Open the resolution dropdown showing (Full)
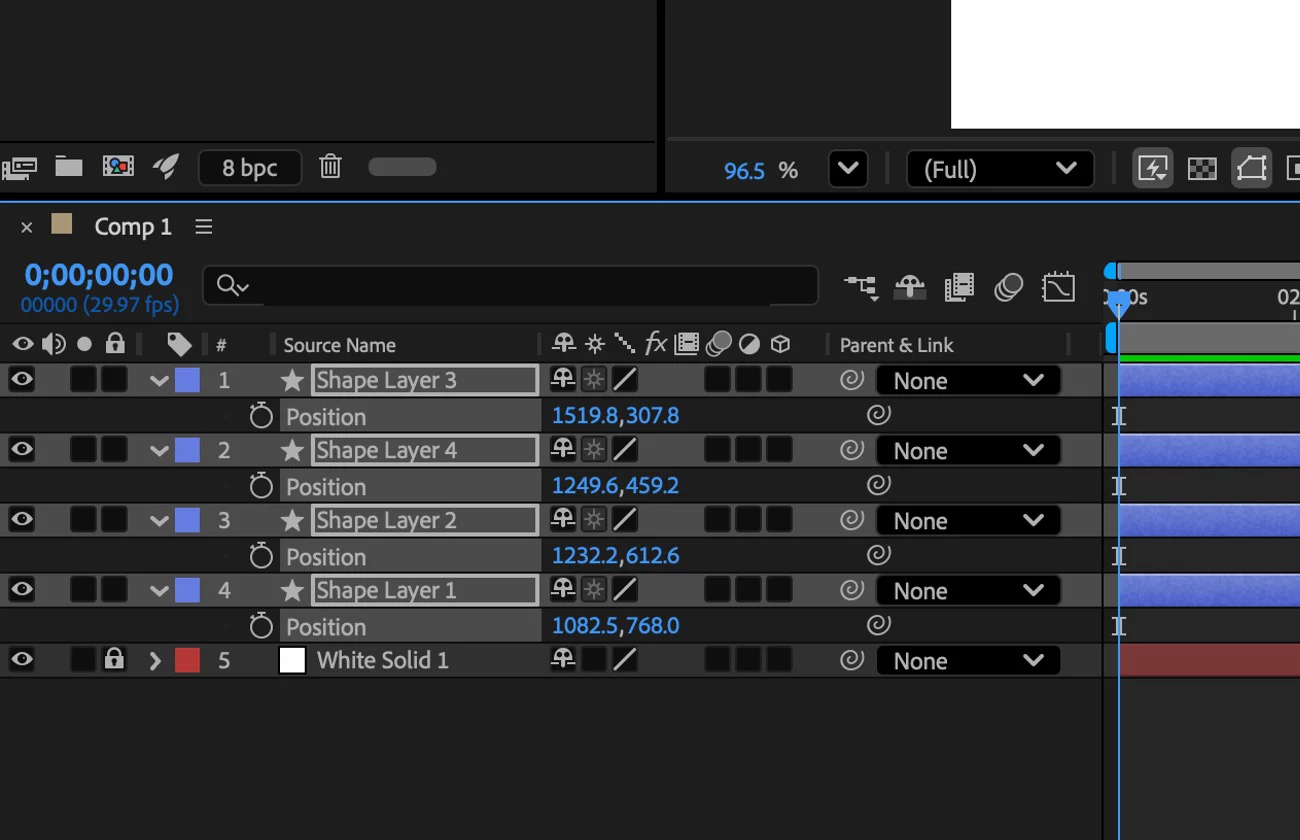The width and height of the screenshot is (1300, 840). pos(999,168)
